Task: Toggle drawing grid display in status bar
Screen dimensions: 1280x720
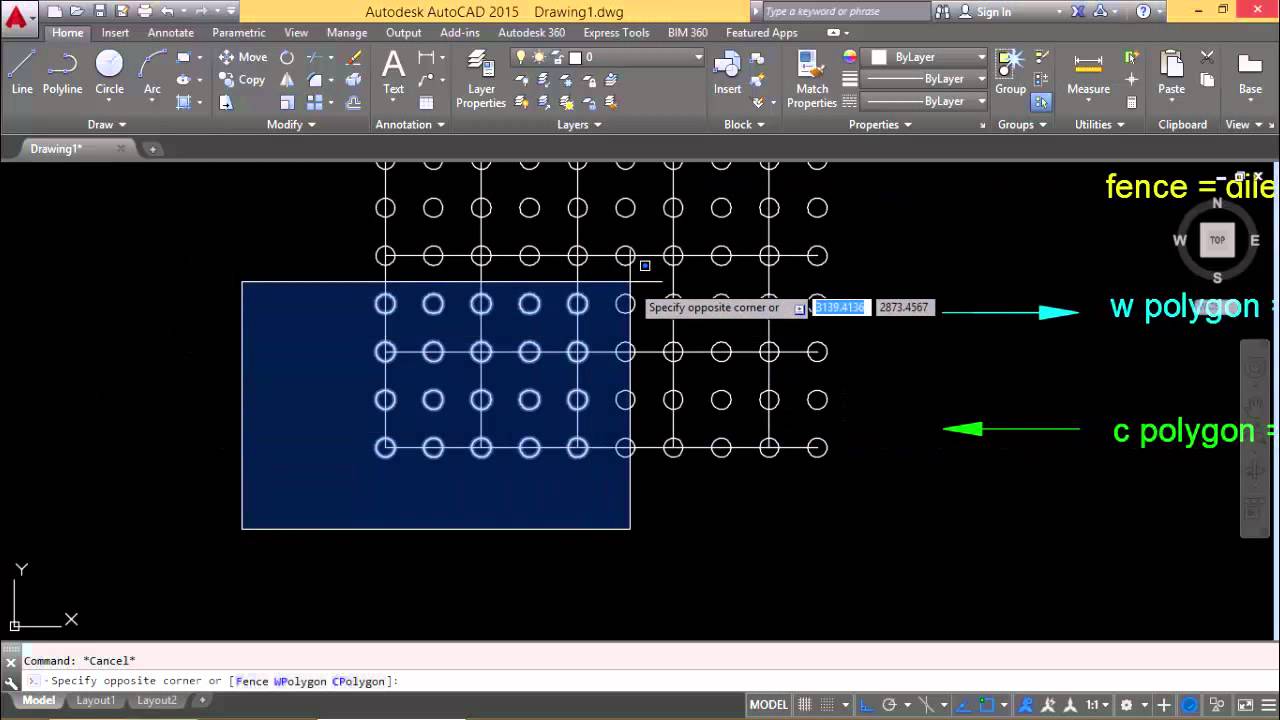Action: point(805,705)
